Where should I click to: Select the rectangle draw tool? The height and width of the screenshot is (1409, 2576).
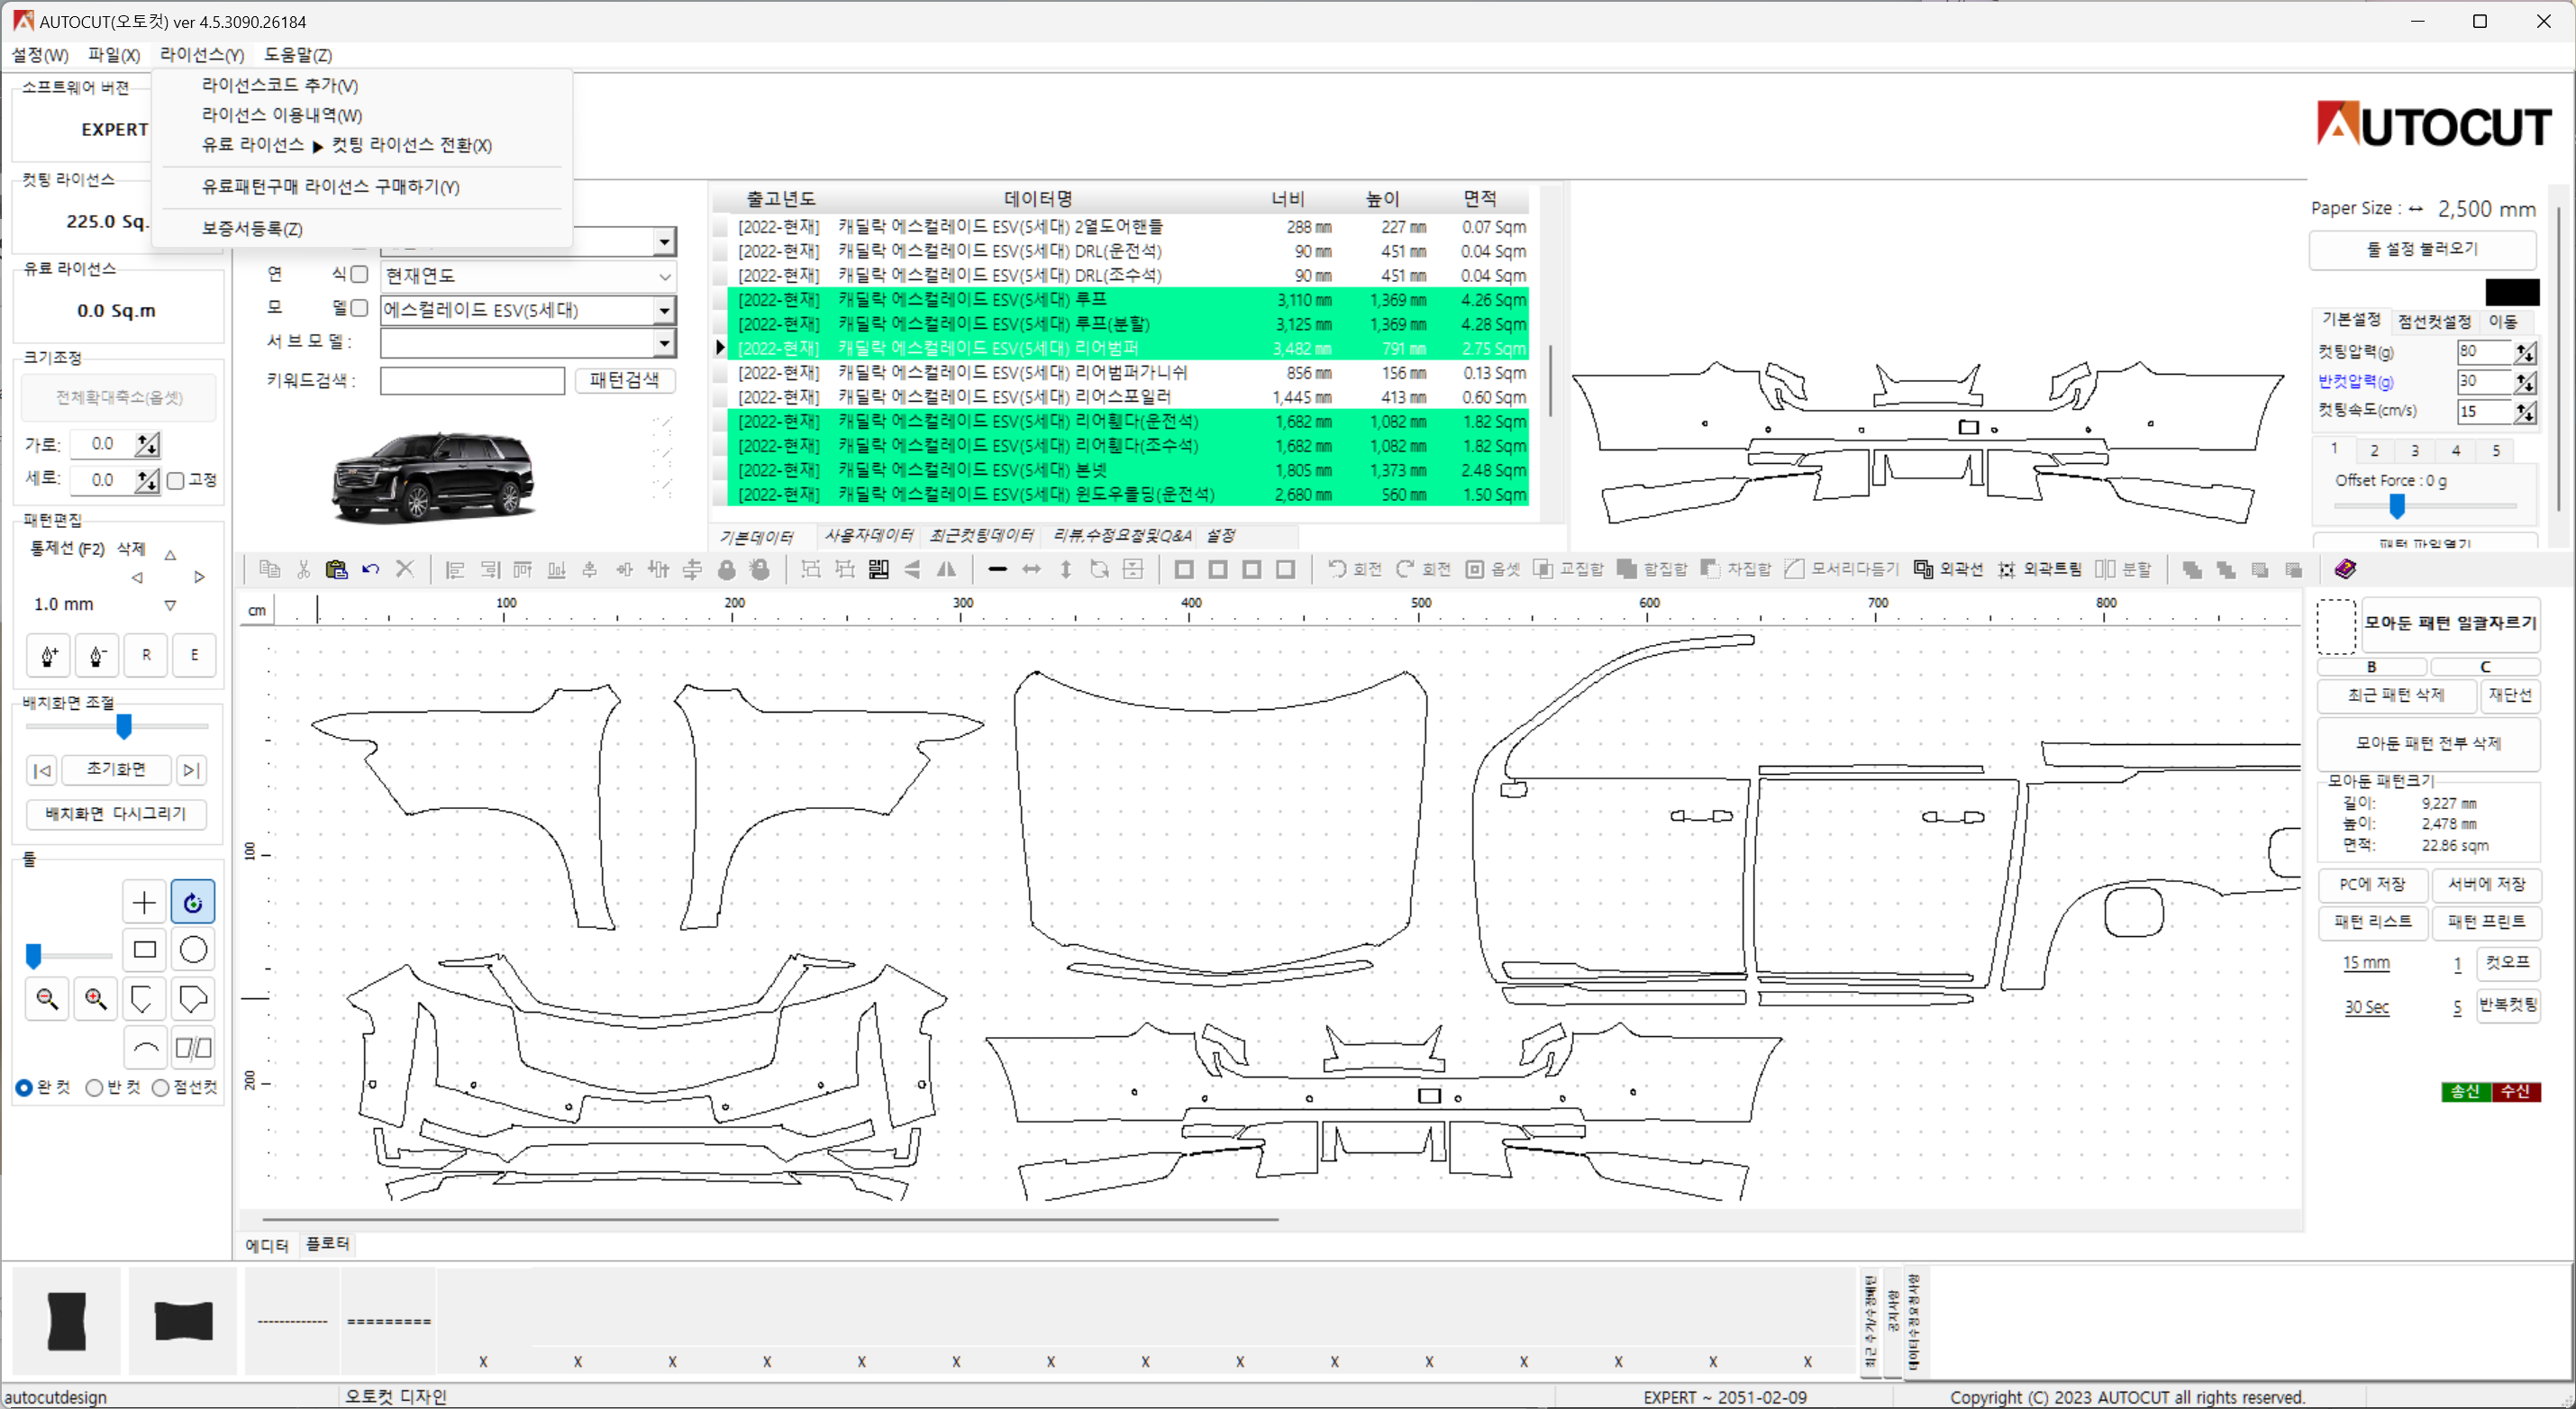[x=144, y=949]
